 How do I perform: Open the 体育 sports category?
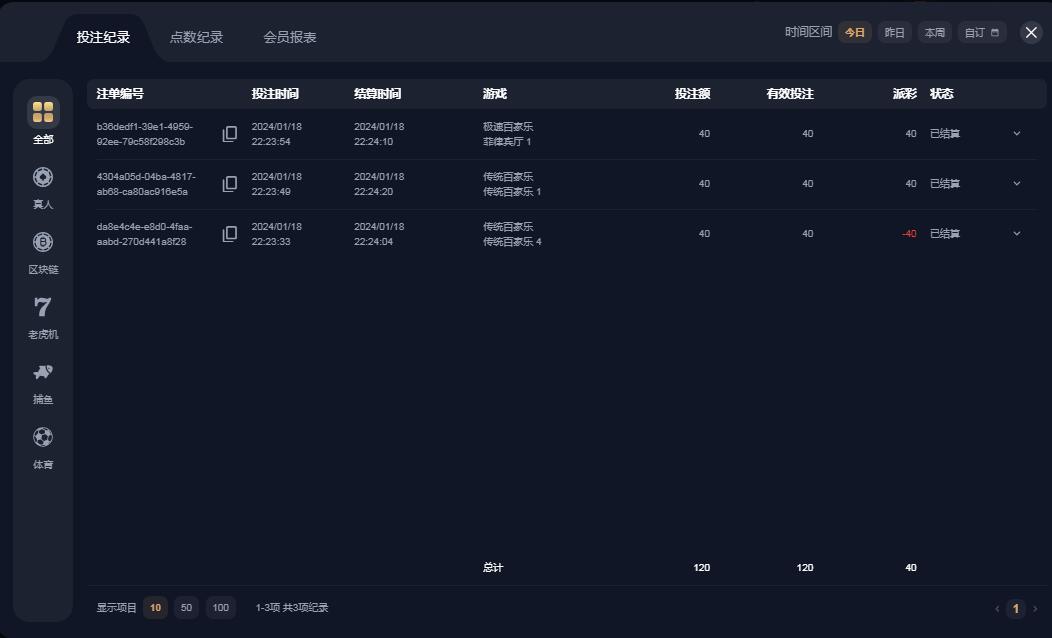click(x=43, y=447)
